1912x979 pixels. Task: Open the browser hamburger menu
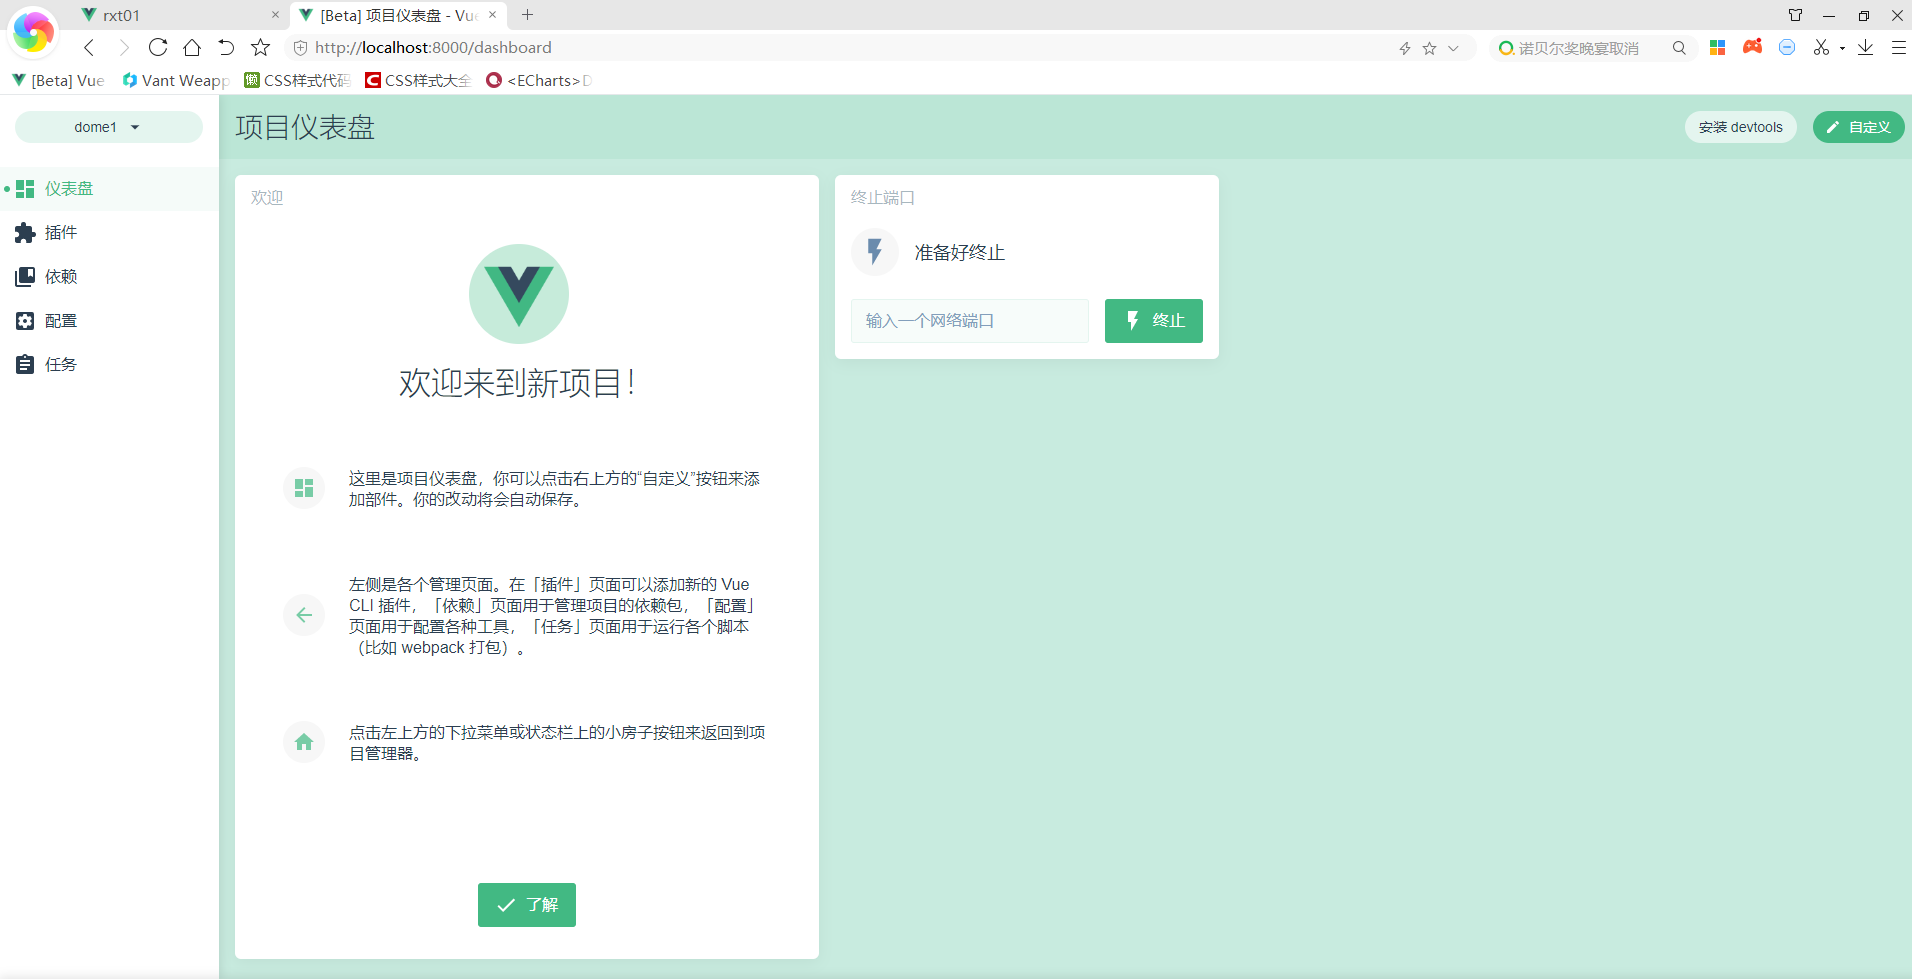tap(1899, 47)
